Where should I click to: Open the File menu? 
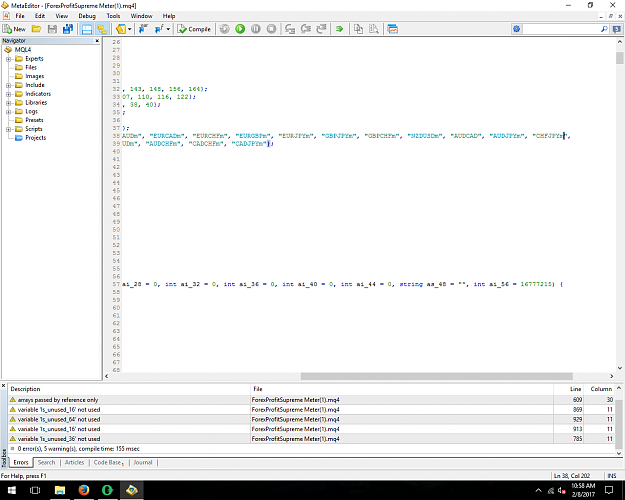click(x=20, y=16)
